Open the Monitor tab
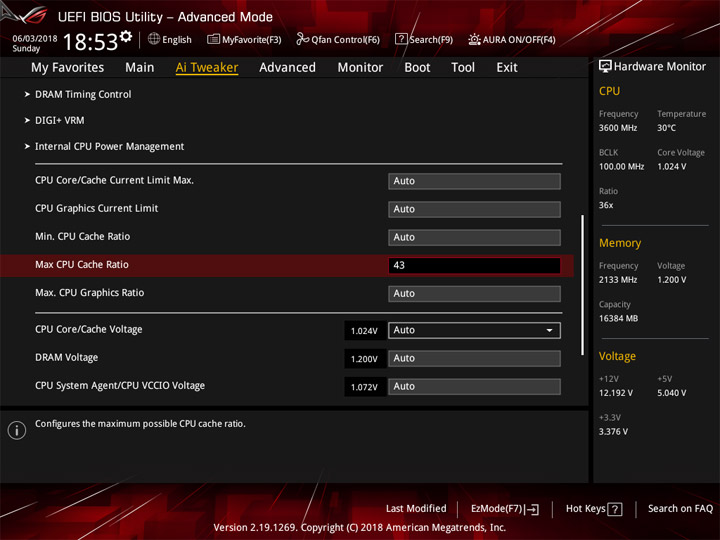Image resolution: width=720 pixels, height=540 pixels. click(x=360, y=68)
